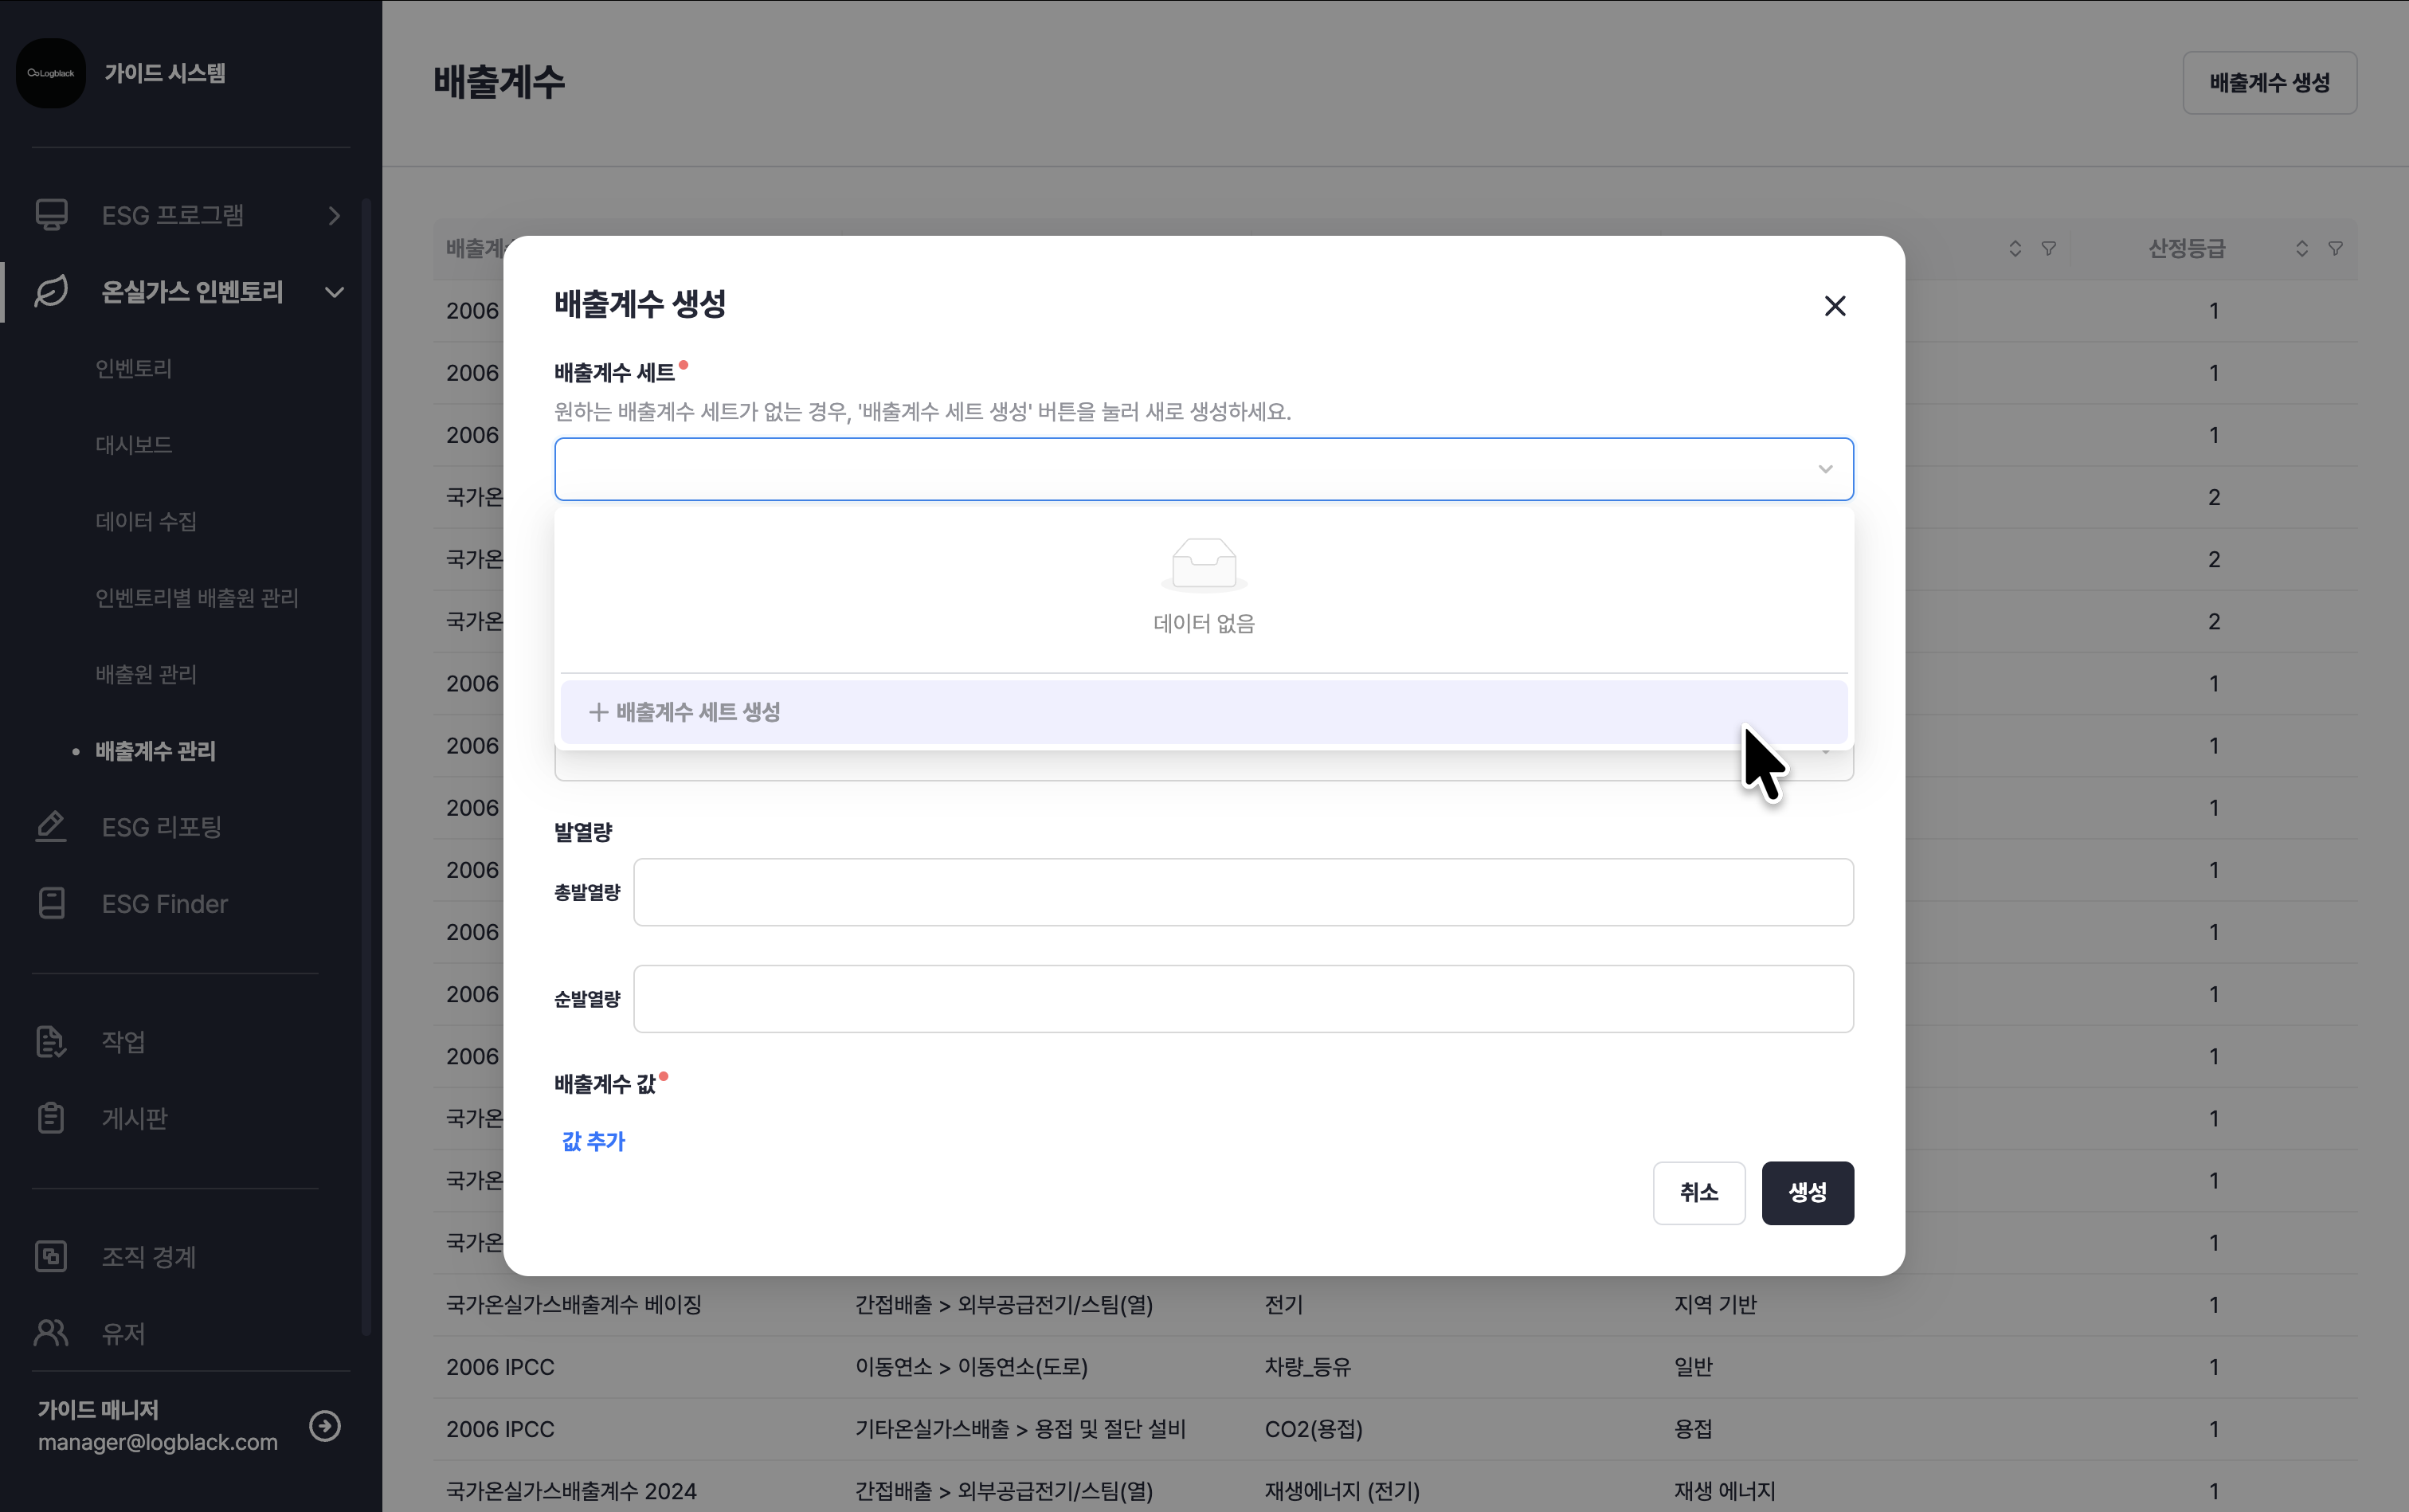Click the 값 추가 link
The image size is (2409, 1512).
[x=593, y=1141]
